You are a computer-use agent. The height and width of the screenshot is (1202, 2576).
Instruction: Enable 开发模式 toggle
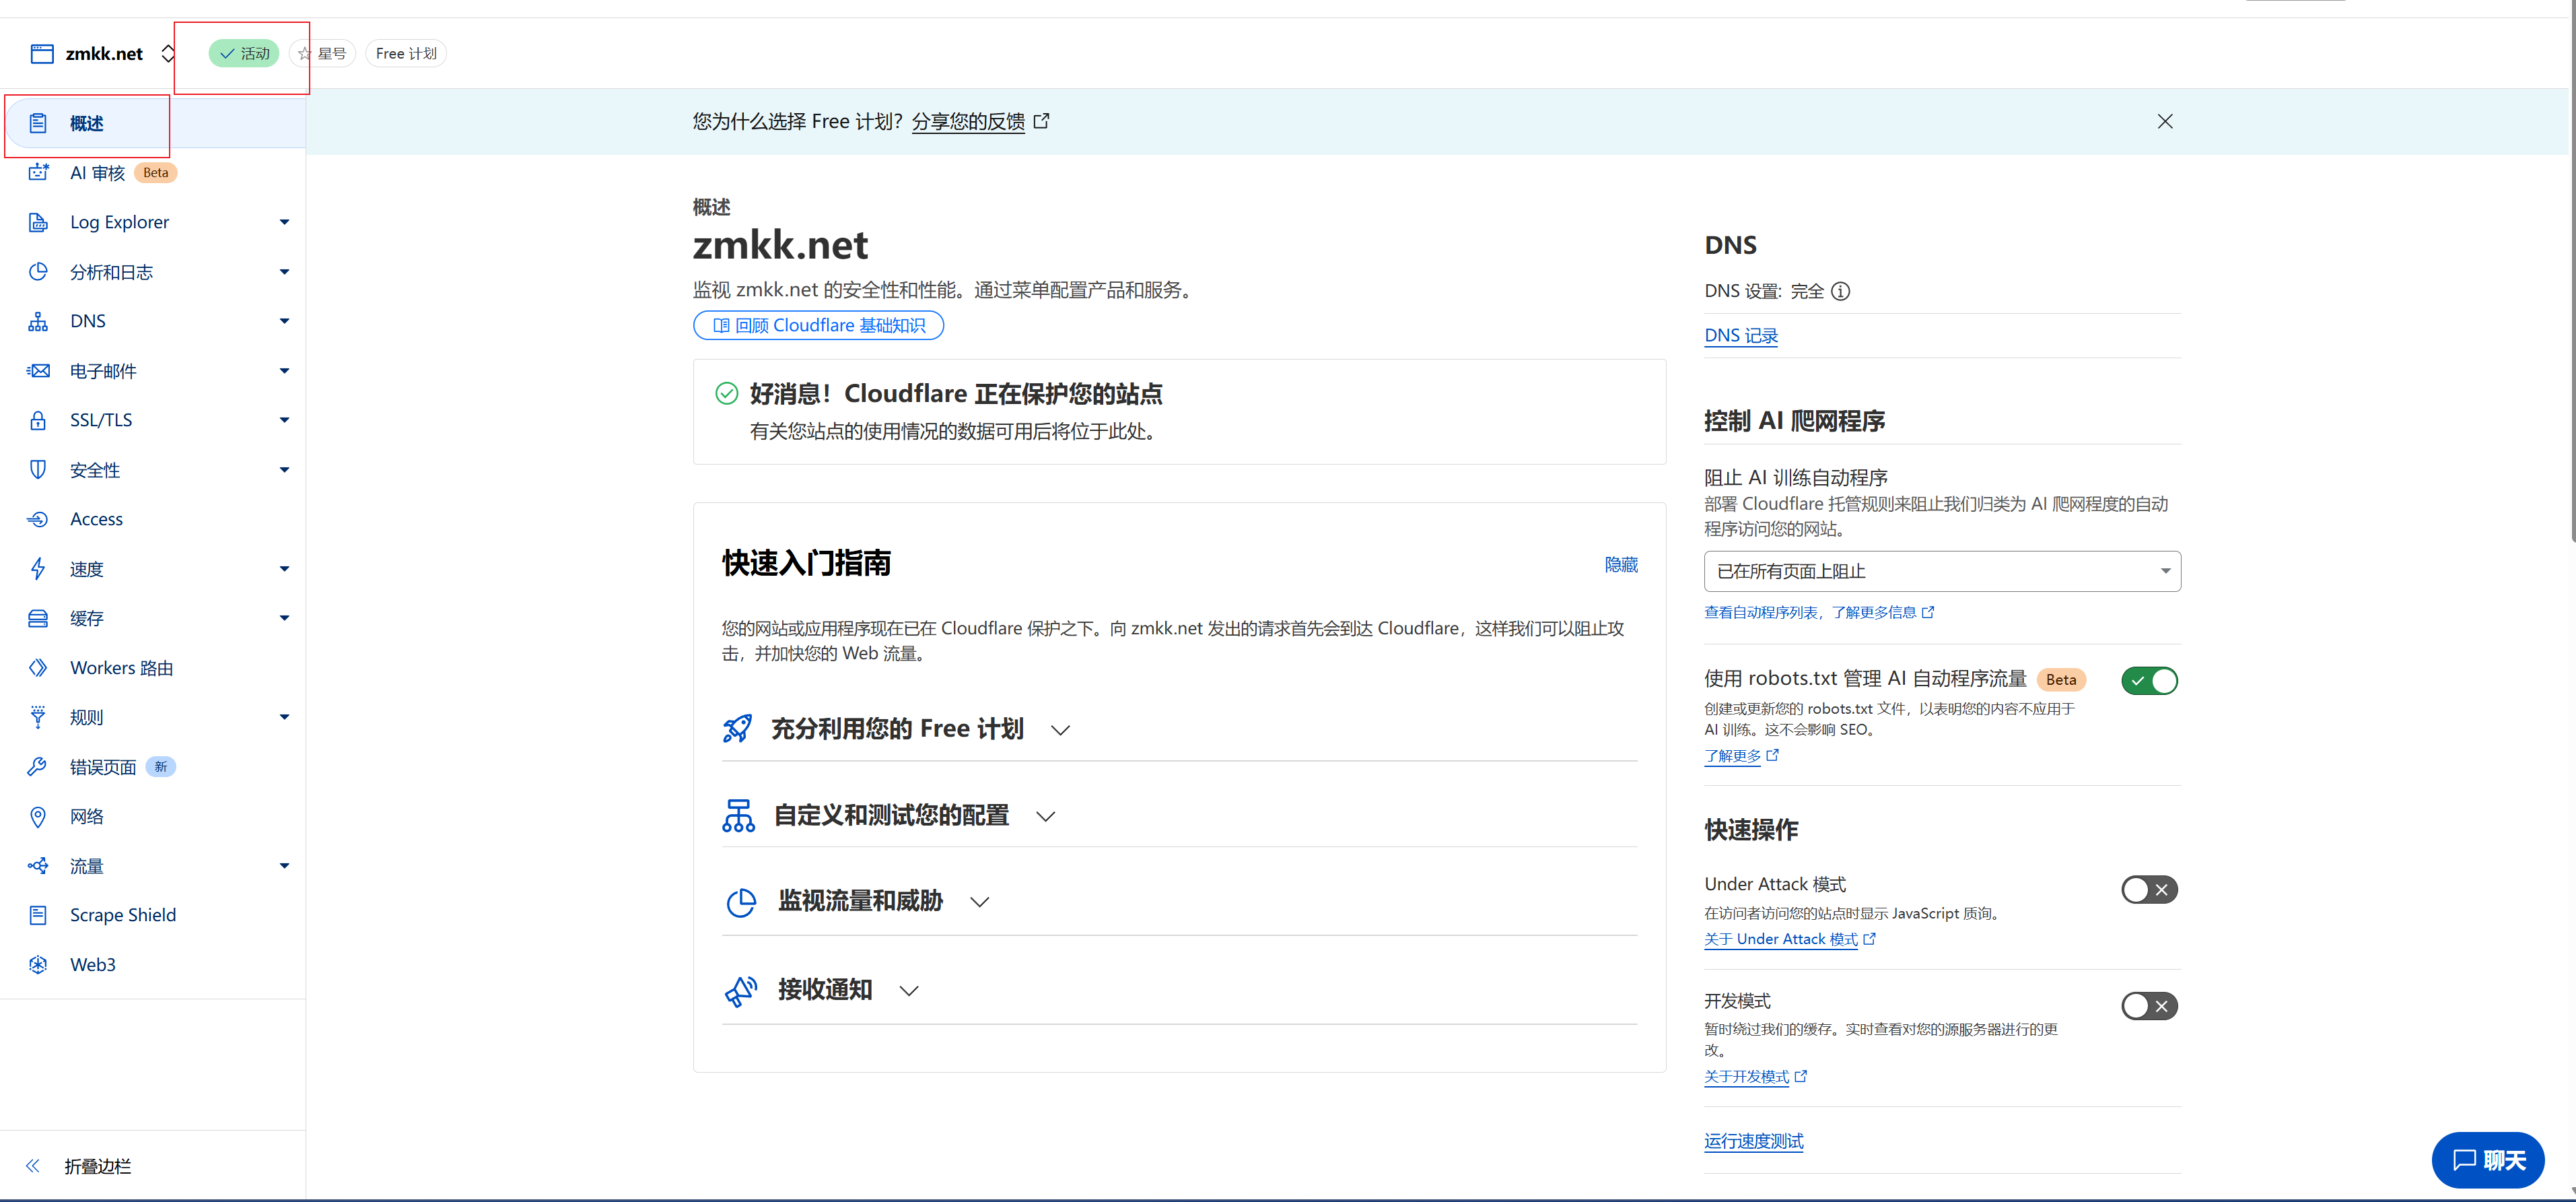pyautogui.click(x=2149, y=1005)
